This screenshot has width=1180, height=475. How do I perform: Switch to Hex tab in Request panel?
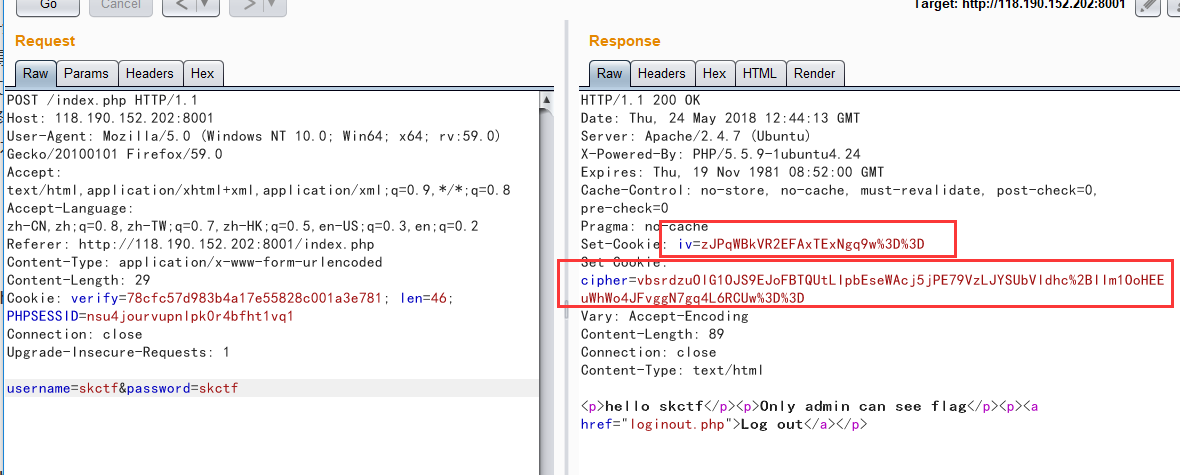[202, 73]
